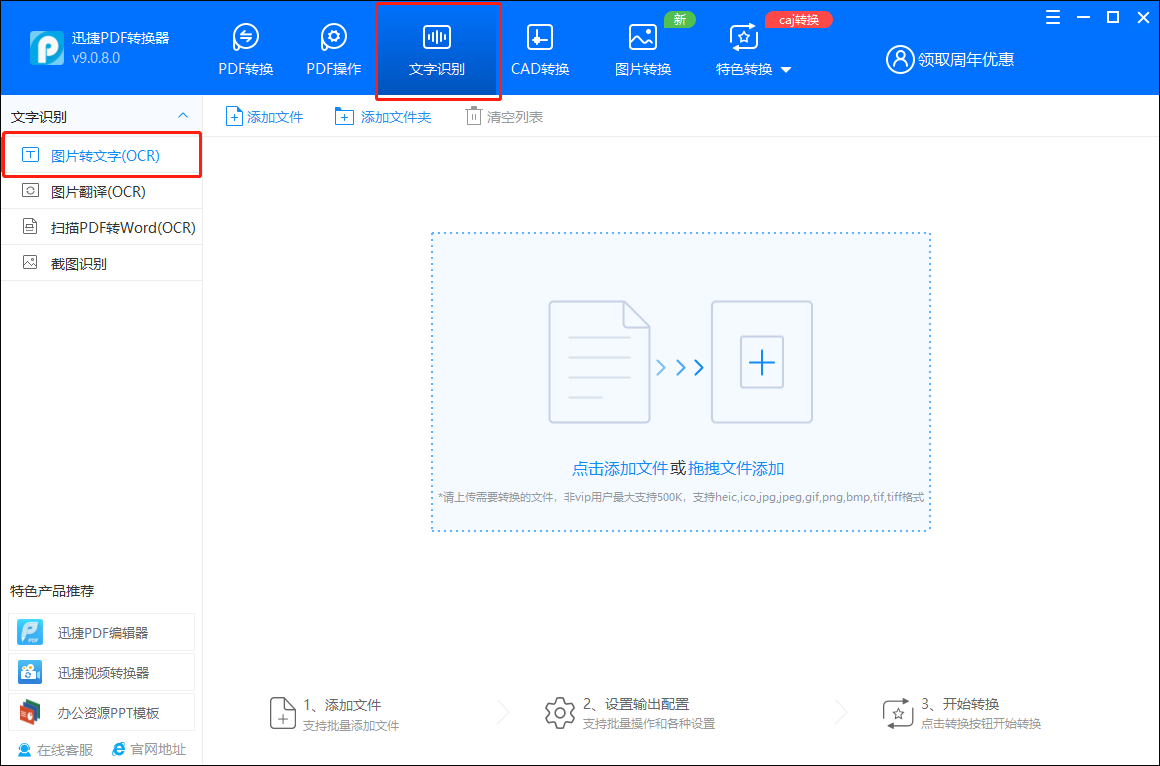Click the 图片转文字 sidebar icon
Image resolution: width=1160 pixels, height=766 pixels.
(30, 155)
